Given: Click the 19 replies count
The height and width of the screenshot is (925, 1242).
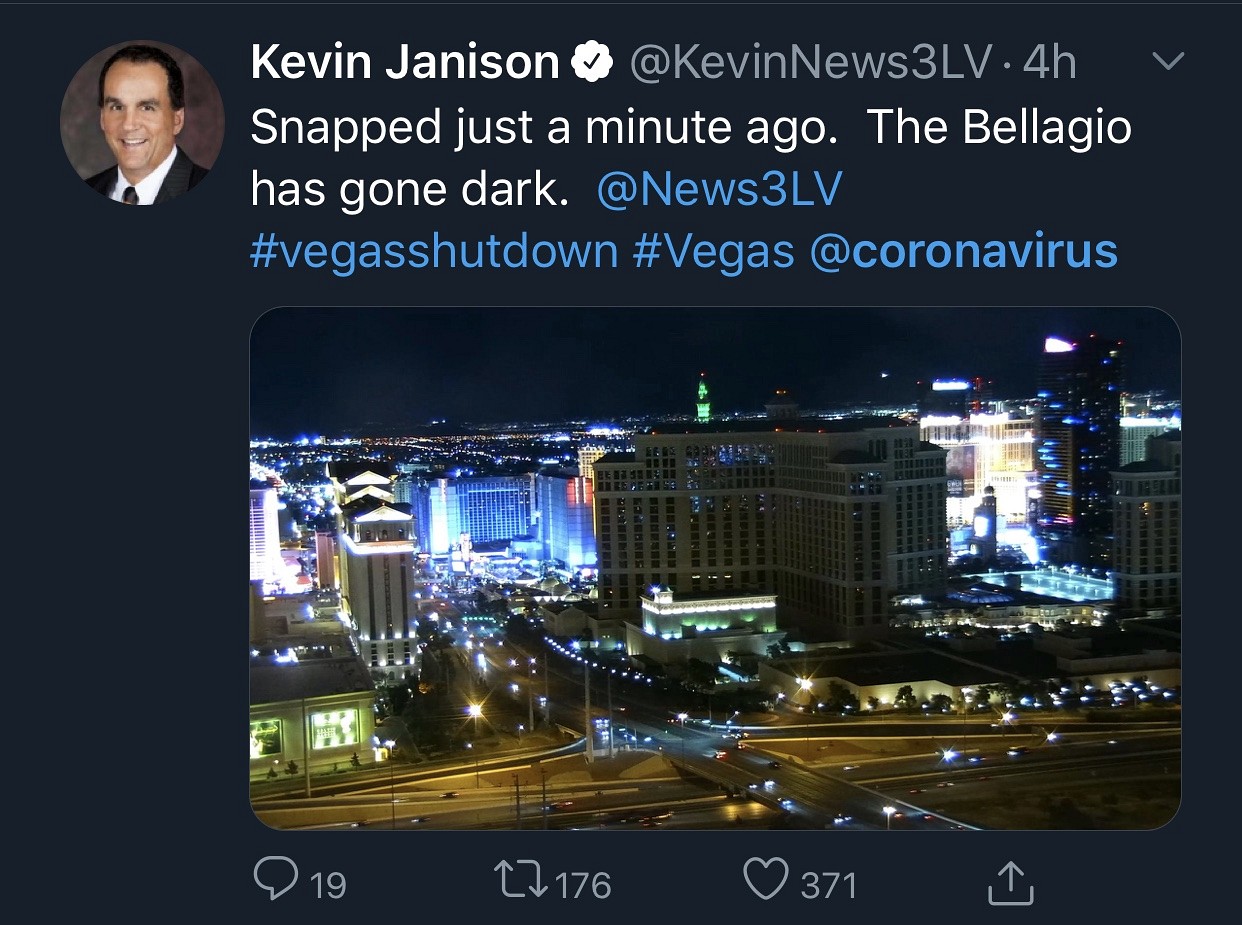Looking at the screenshot, I should click(328, 885).
